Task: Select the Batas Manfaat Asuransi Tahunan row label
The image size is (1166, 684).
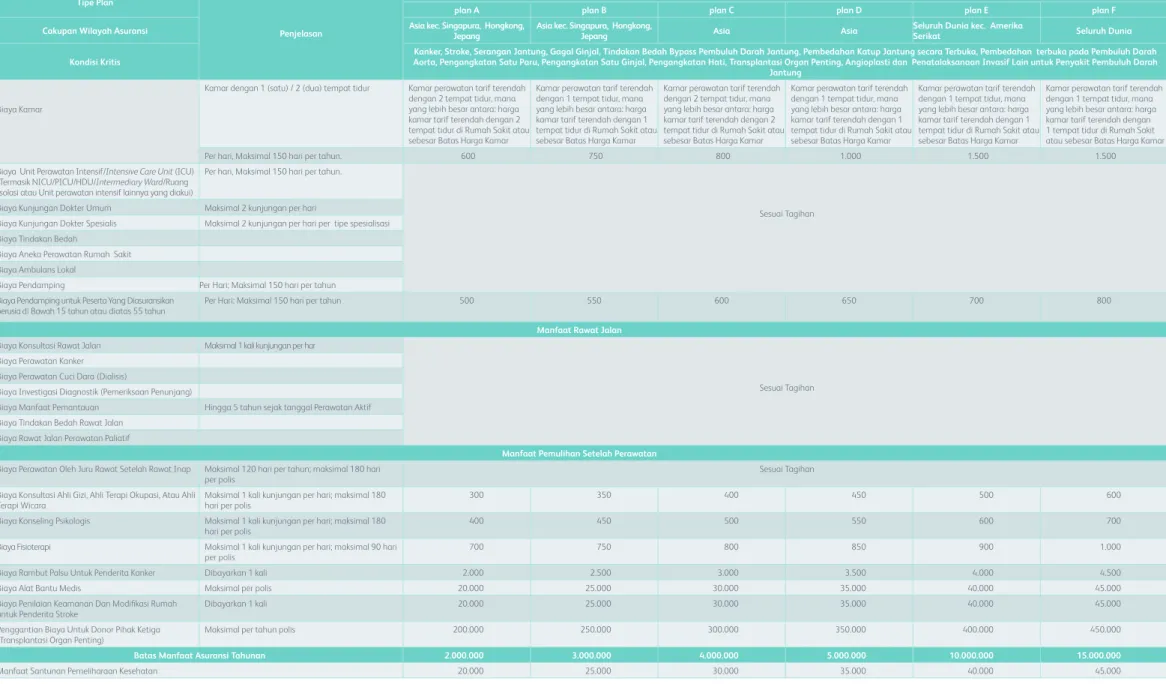Action: 199,656
